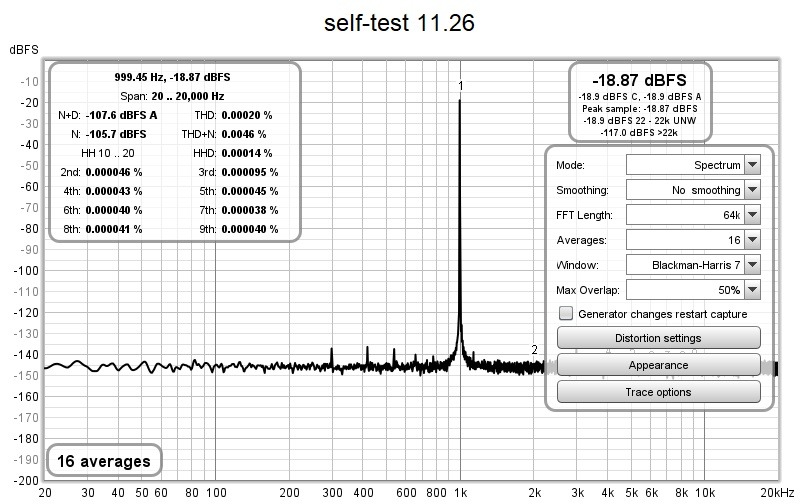The height and width of the screenshot is (504, 800).
Task: Open the Max Overlap dropdown arrow
Action: point(753,290)
